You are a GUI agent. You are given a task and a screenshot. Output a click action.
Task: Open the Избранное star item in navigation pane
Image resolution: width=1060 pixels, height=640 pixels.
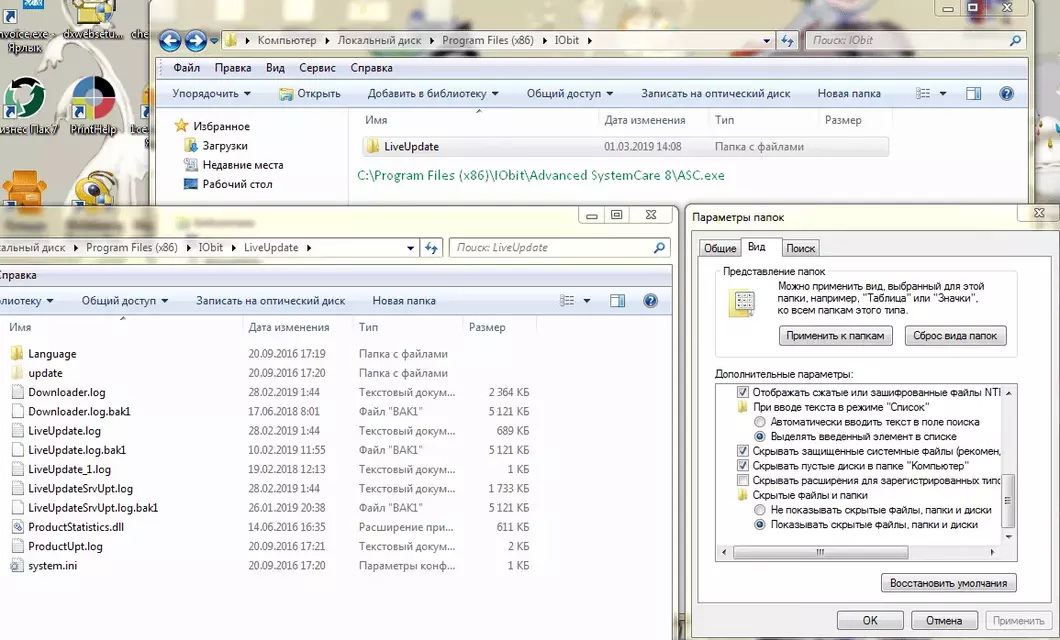(x=212, y=126)
